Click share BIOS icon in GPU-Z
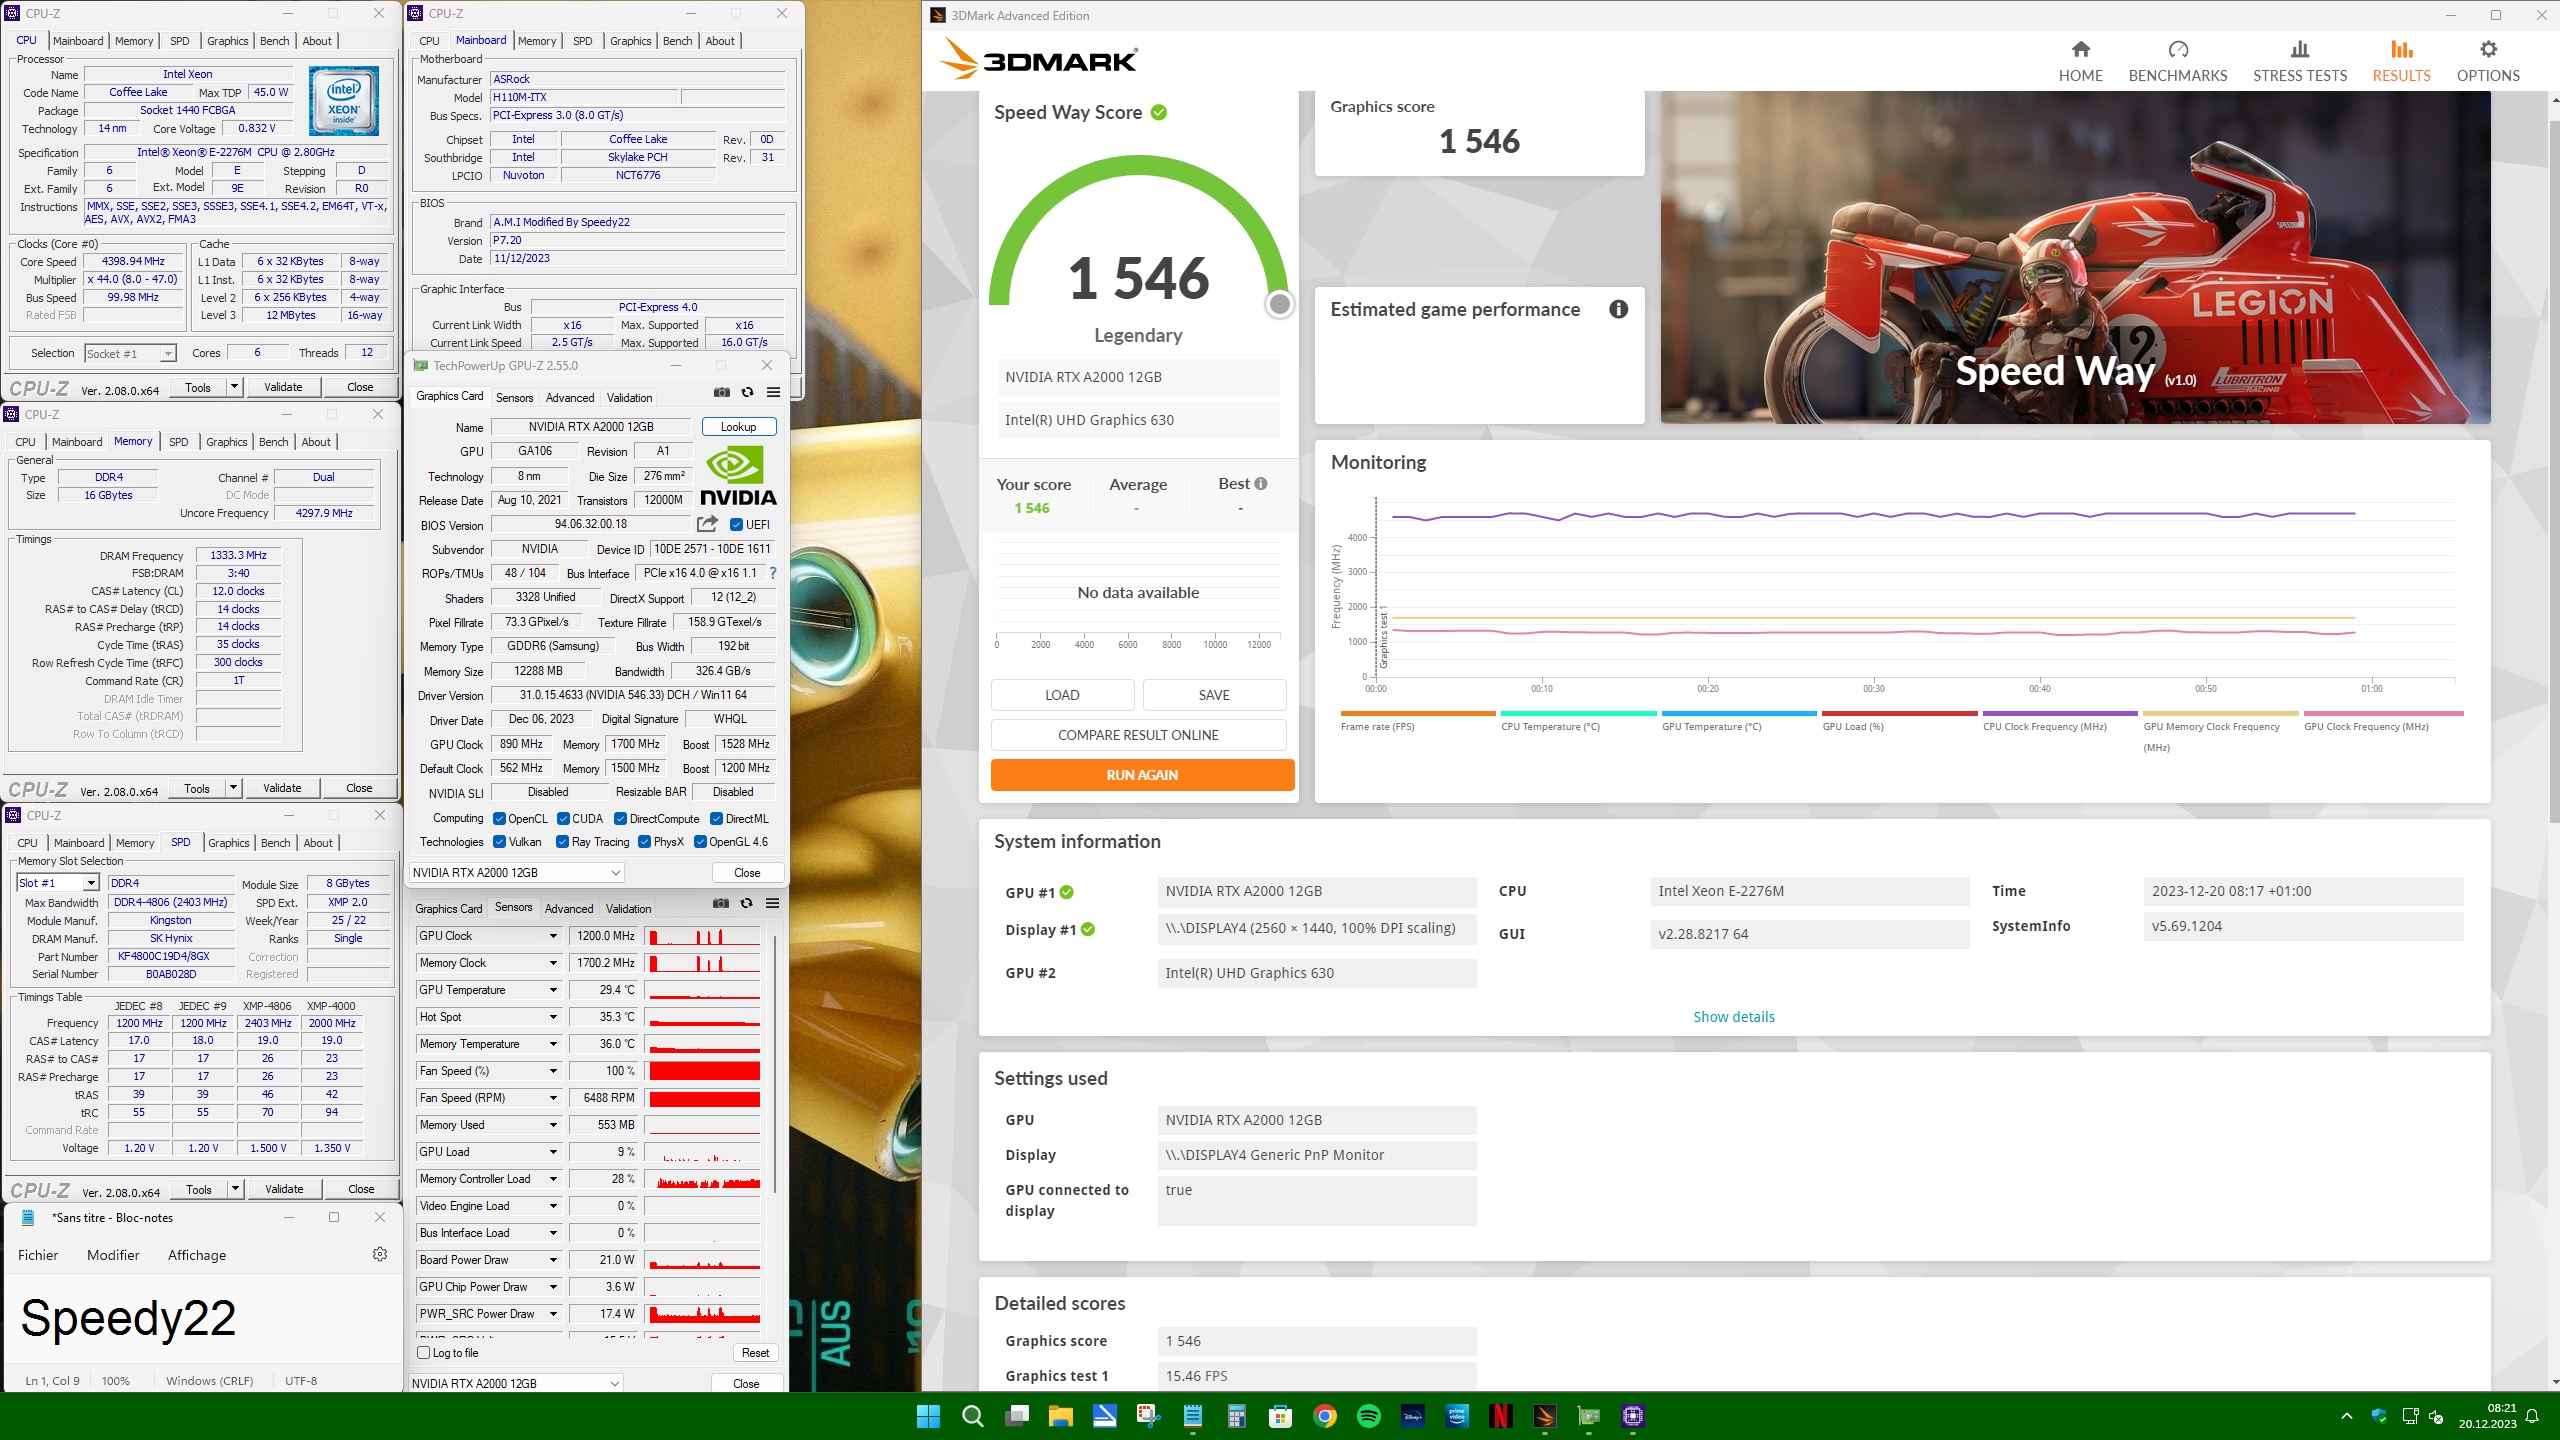Image resolution: width=2560 pixels, height=1440 pixels. [707, 524]
